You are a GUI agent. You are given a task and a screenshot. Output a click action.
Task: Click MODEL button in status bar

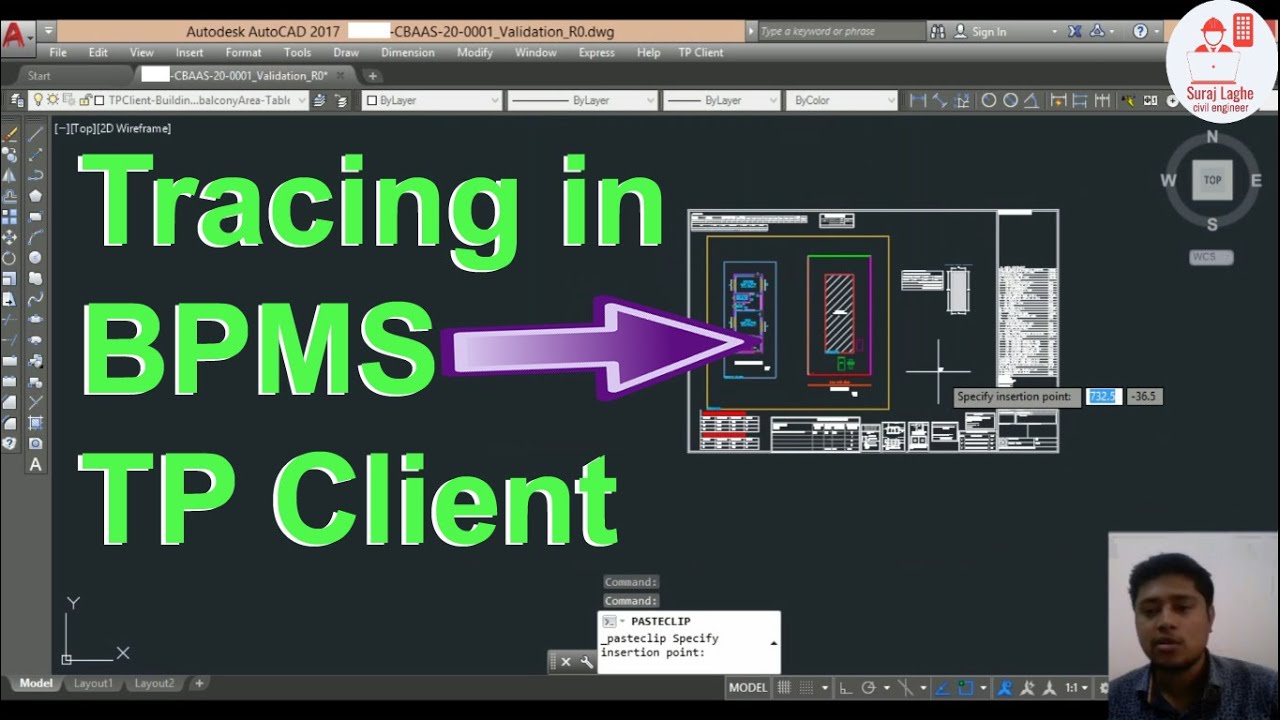point(748,688)
